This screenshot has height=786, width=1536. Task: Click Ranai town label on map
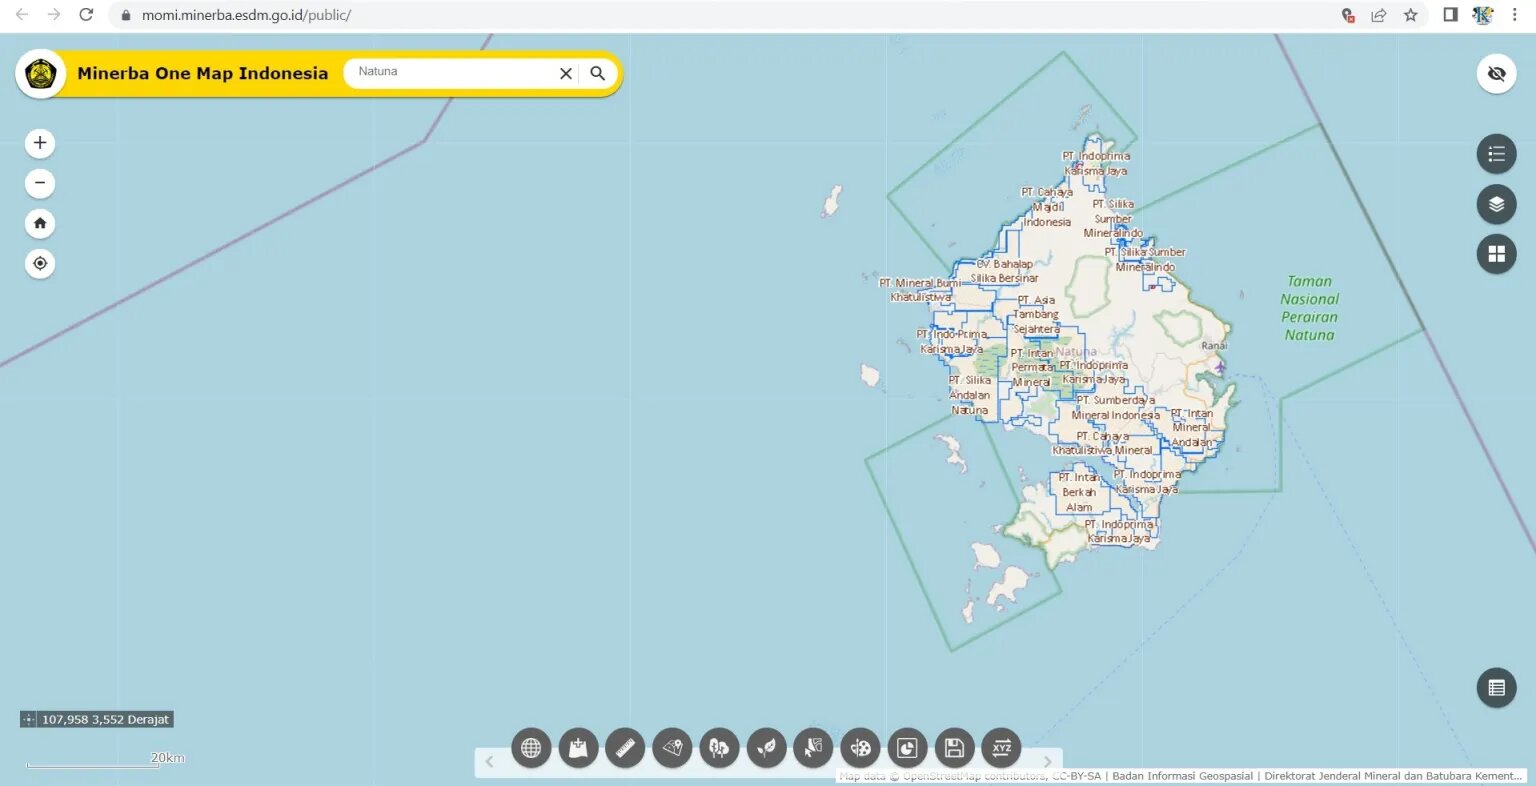(x=1214, y=346)
